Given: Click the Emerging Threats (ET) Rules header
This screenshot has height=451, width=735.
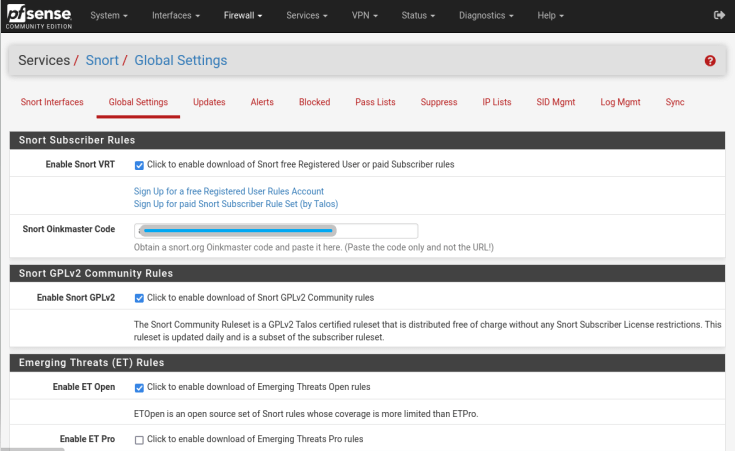Looking at the screenshot, I should [x=367, y=362].
